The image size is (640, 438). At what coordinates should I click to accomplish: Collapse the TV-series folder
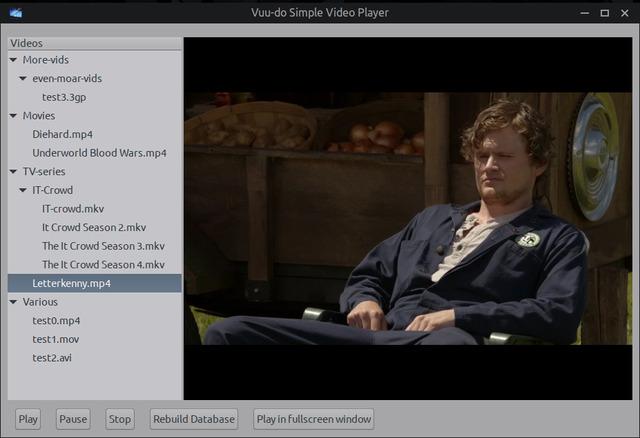(x=13, y=172)
